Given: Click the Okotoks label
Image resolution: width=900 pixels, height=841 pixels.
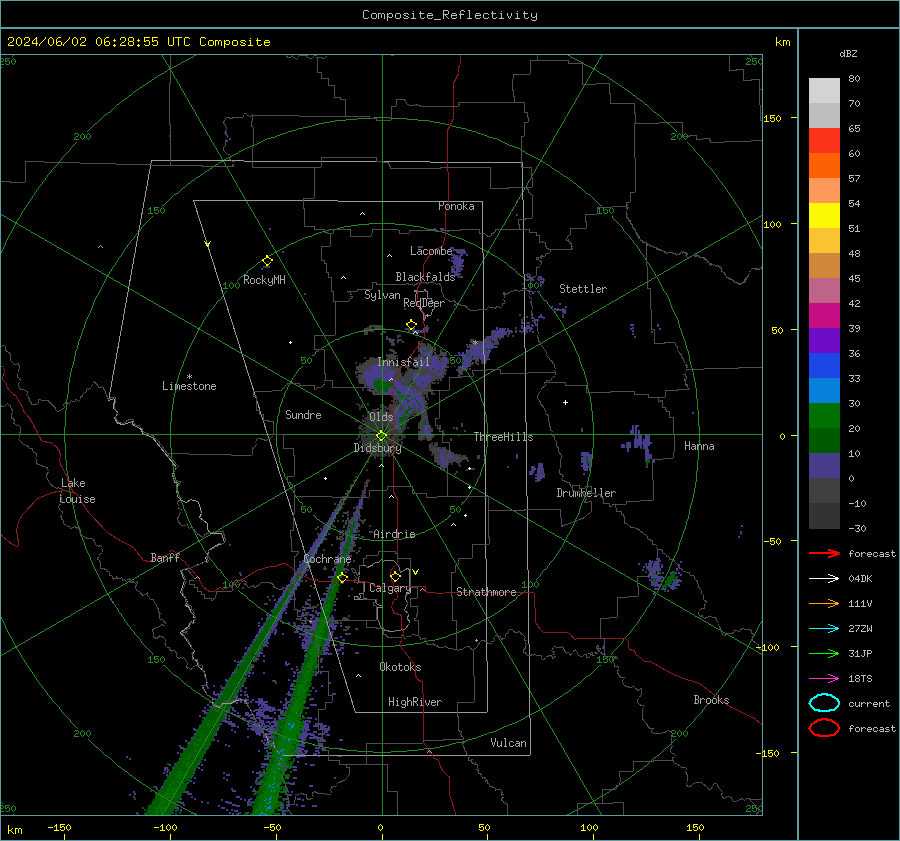Looking at the screenshot, I should point(400,667).
